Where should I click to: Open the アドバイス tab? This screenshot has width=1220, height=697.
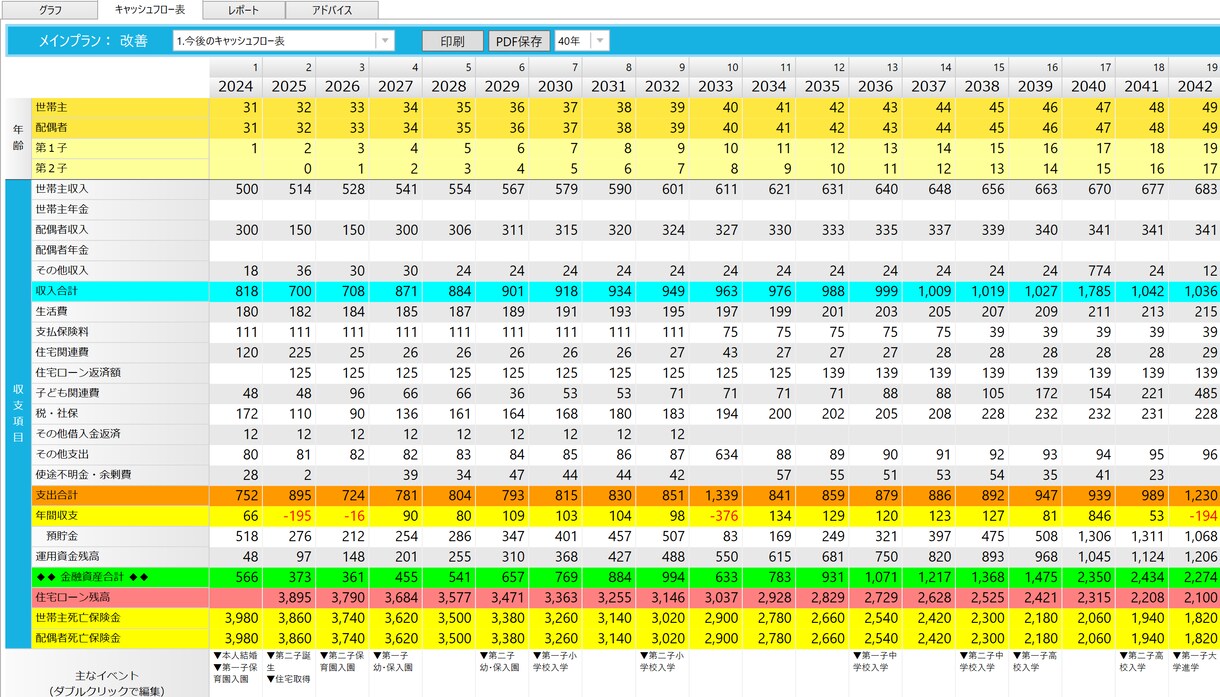coord(332,10)
